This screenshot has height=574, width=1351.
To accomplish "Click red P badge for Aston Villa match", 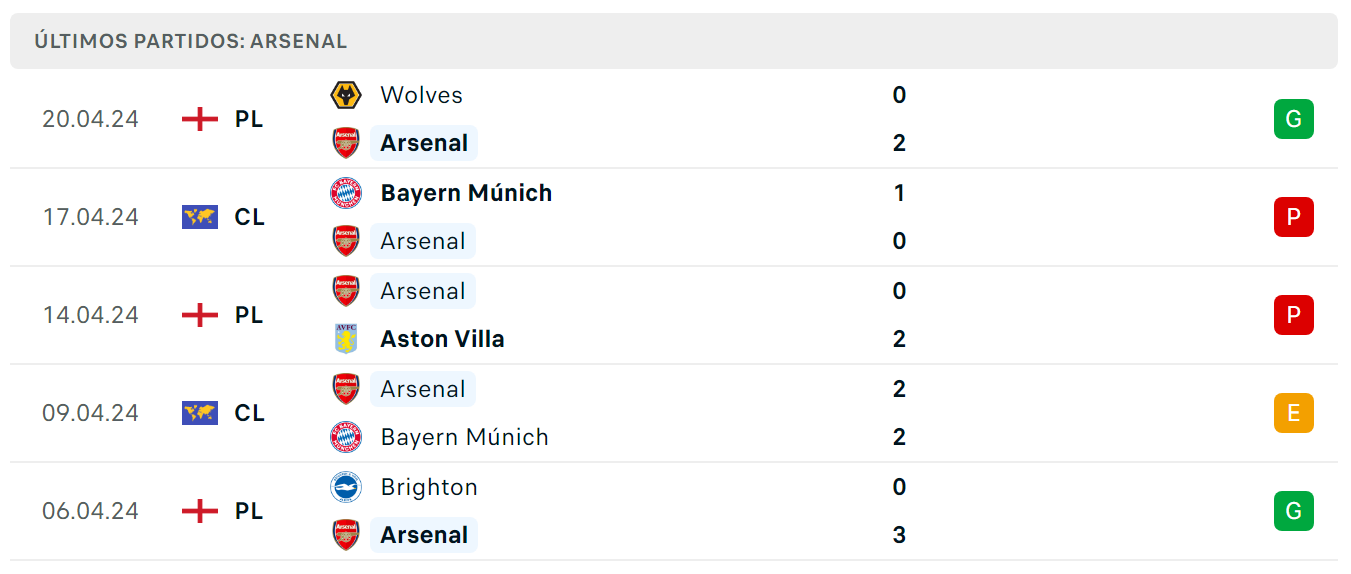I will 1293,315.
